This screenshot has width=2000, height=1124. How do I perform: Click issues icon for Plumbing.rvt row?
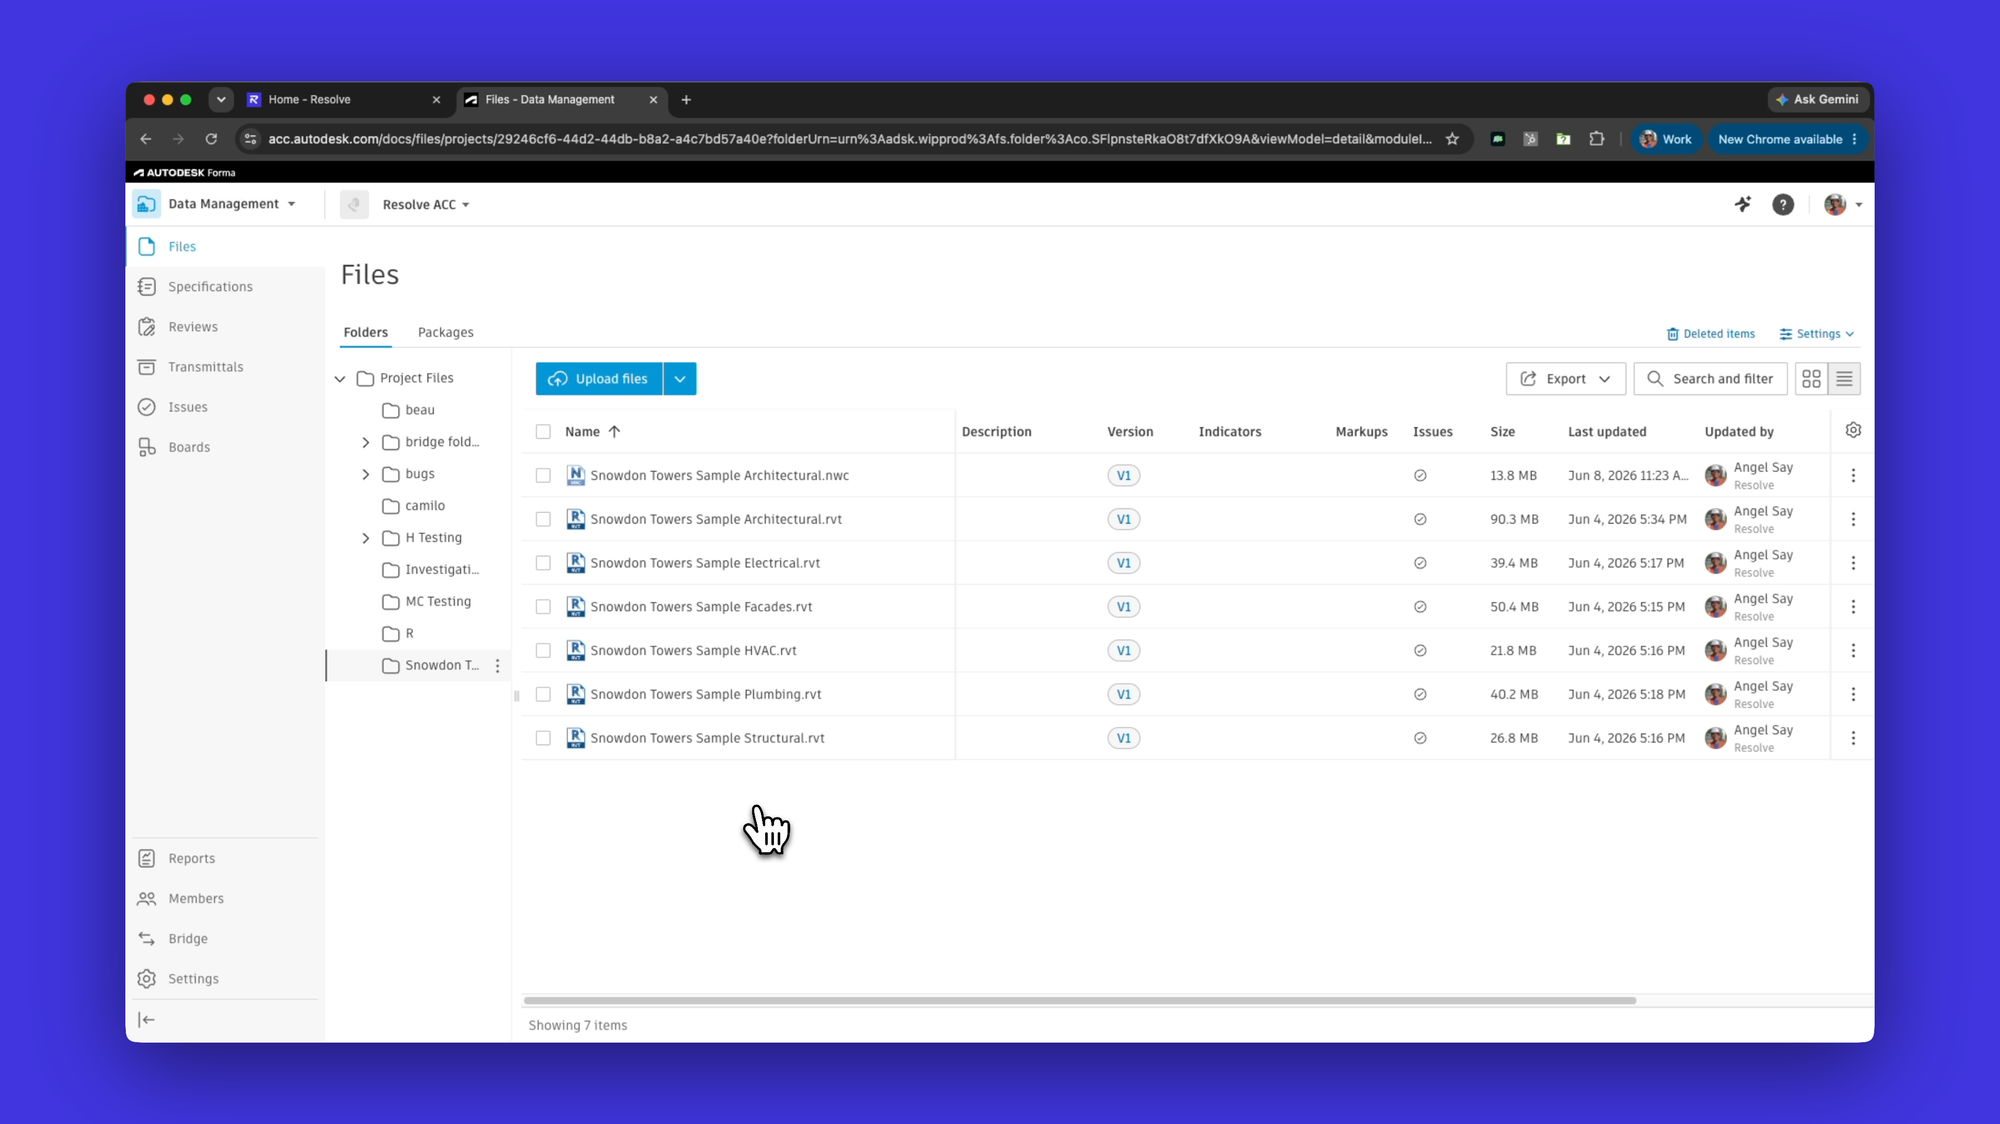coord(1420,694)
